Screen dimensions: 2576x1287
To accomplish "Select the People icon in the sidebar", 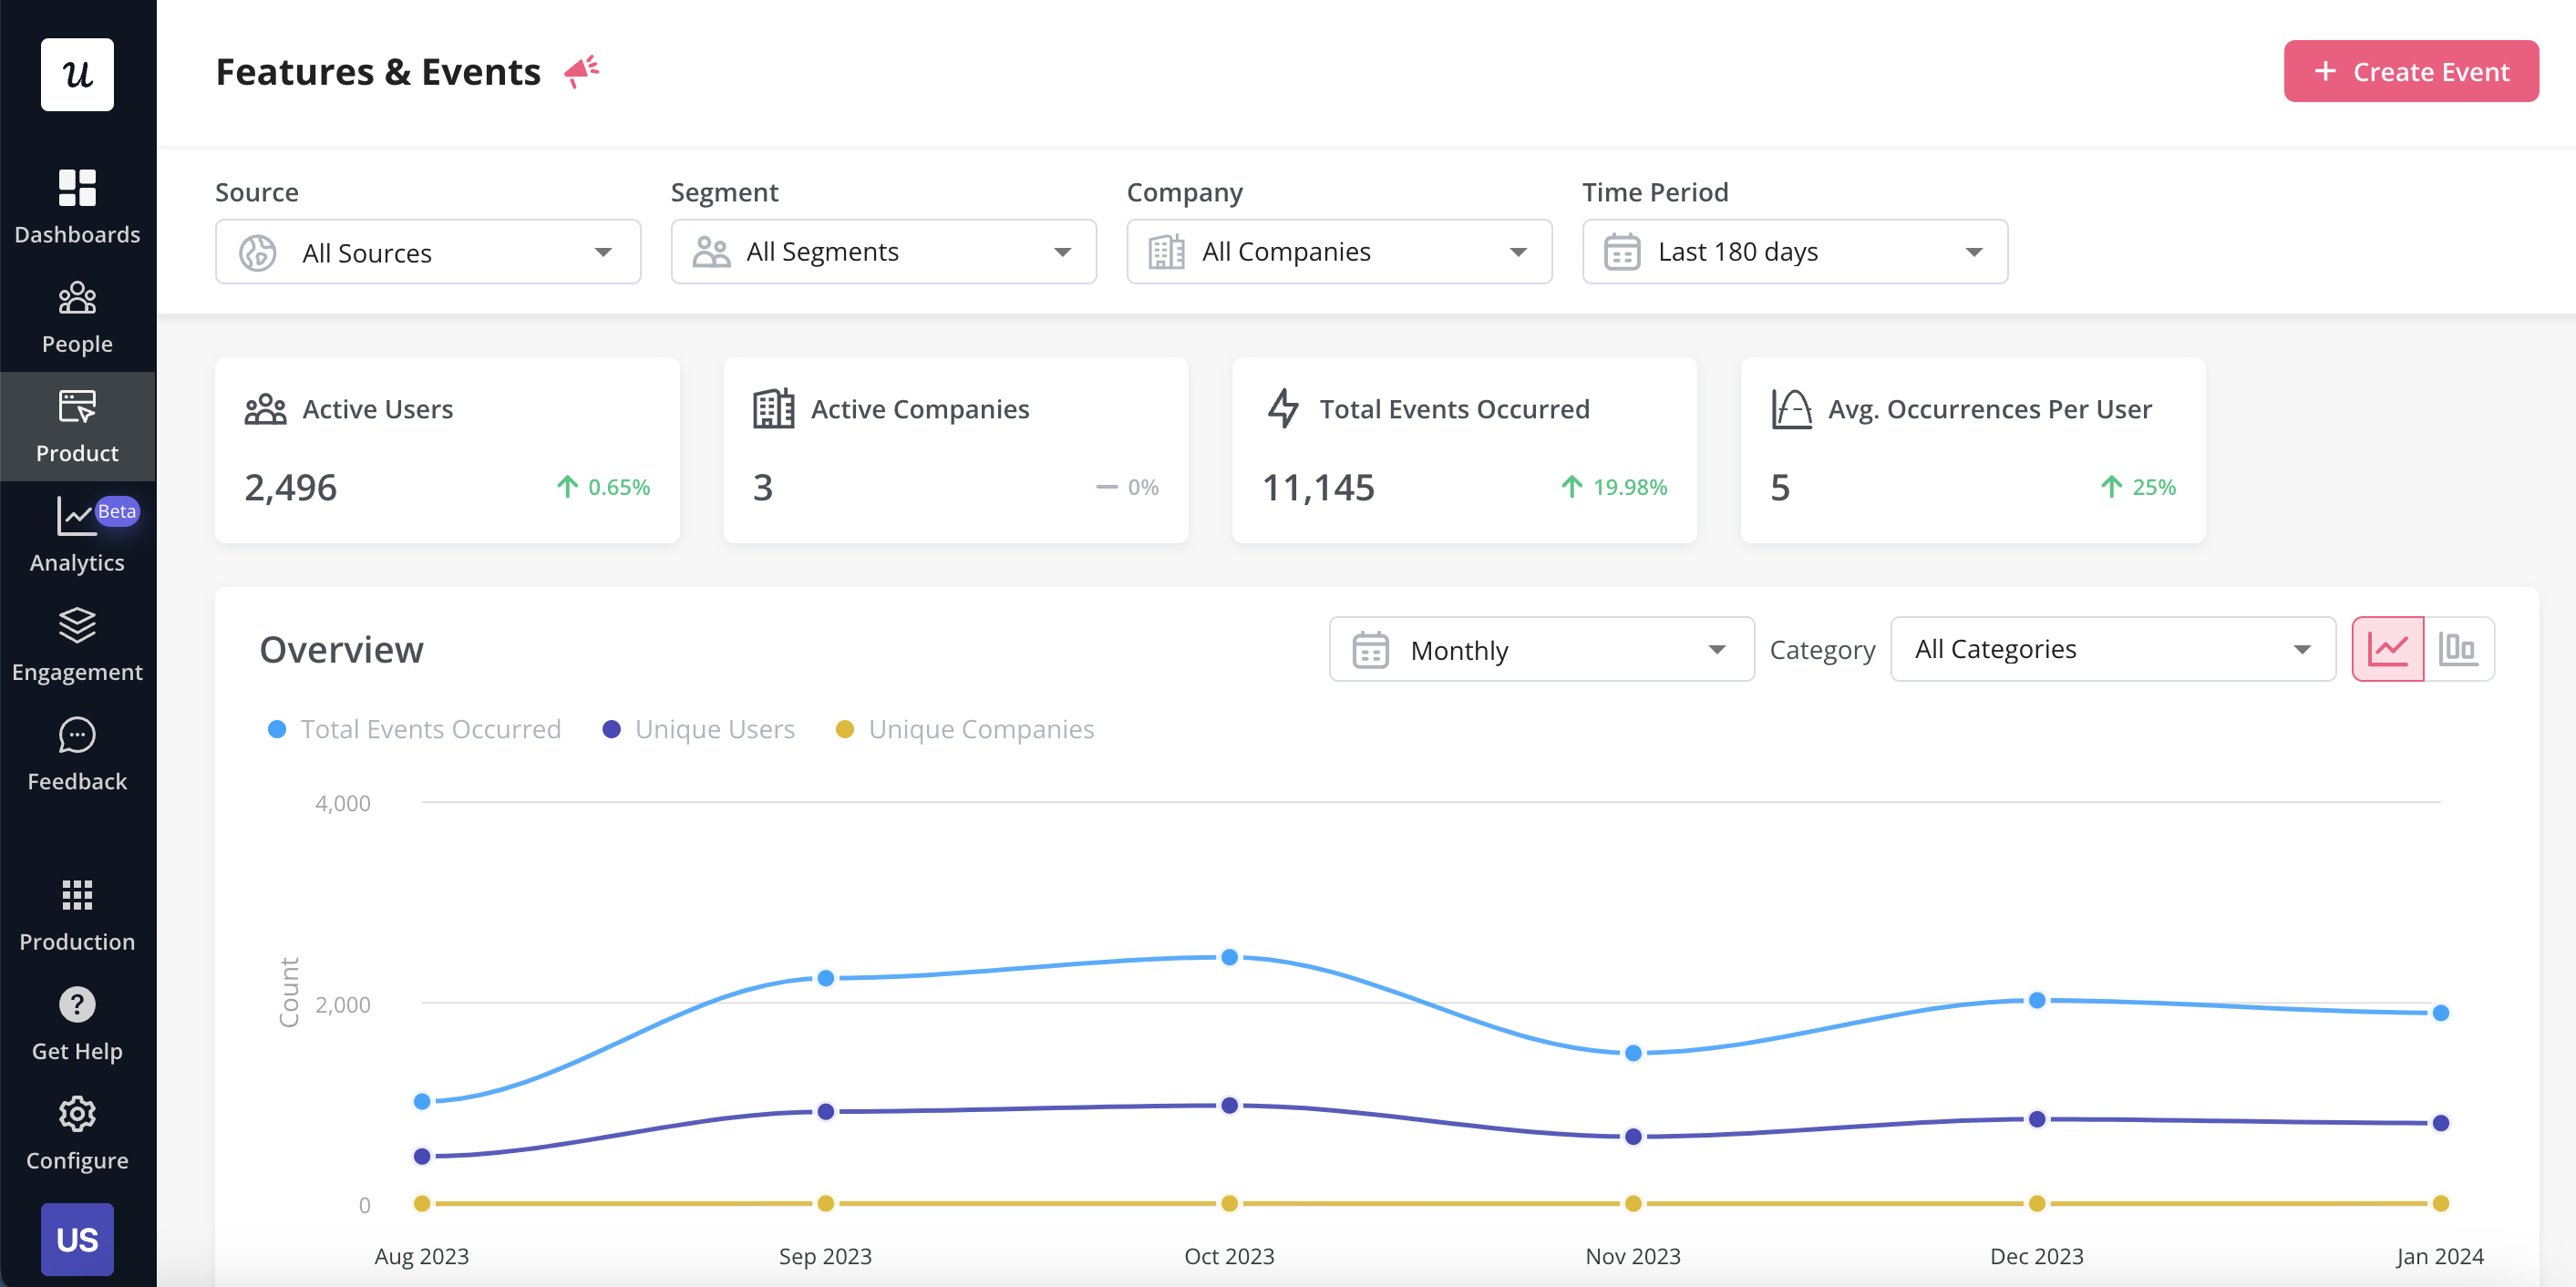I will (x=77, y=298).
